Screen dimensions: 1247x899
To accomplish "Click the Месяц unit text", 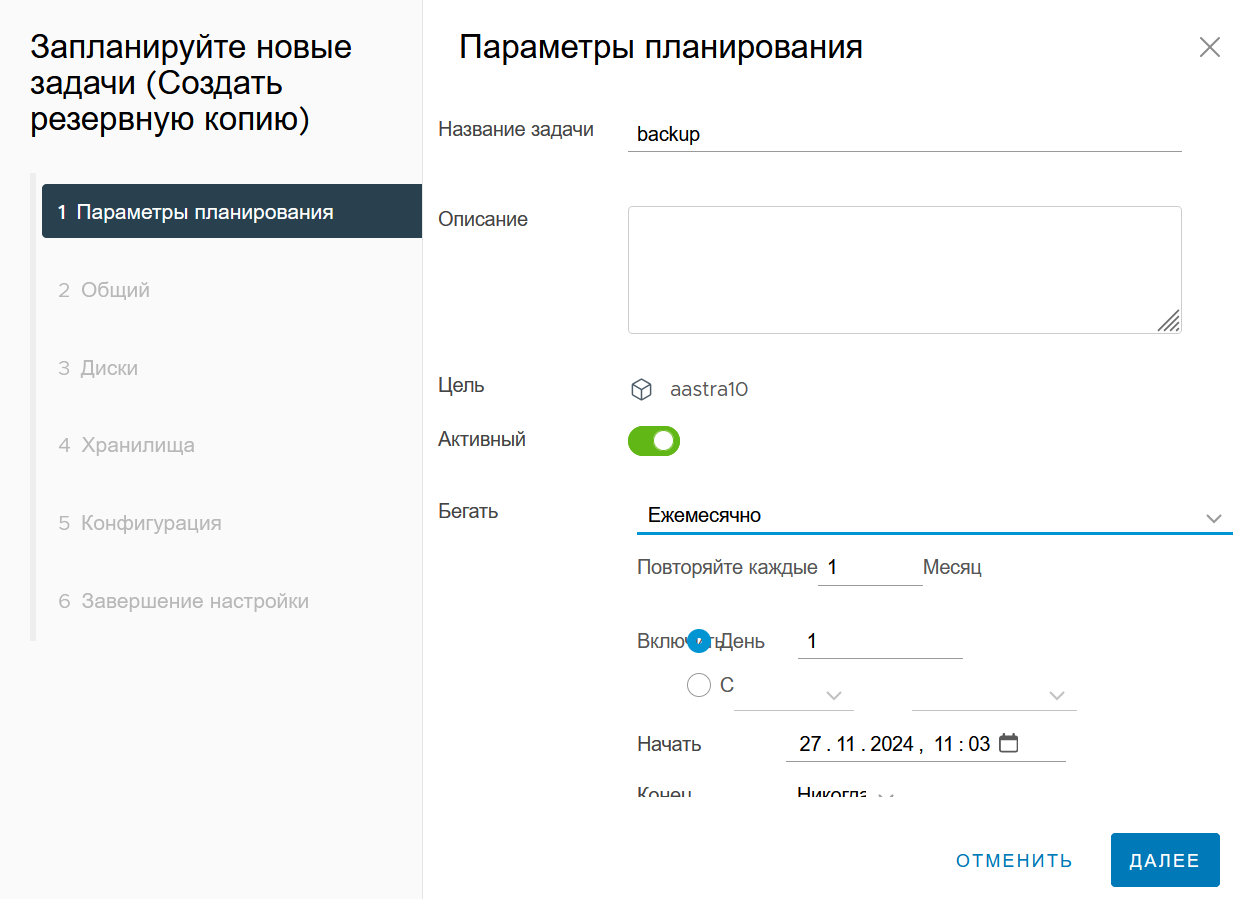I will pos(952,567).
